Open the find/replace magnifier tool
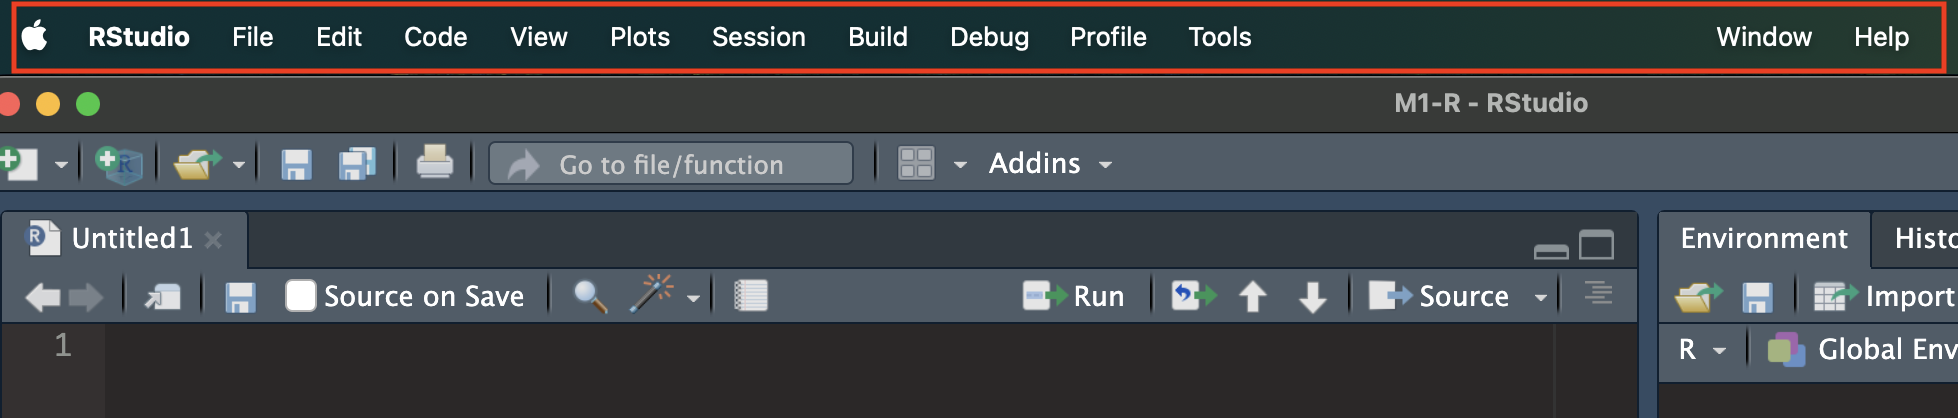The height and width of the screenshot is (418, 1958). (590, 296)
